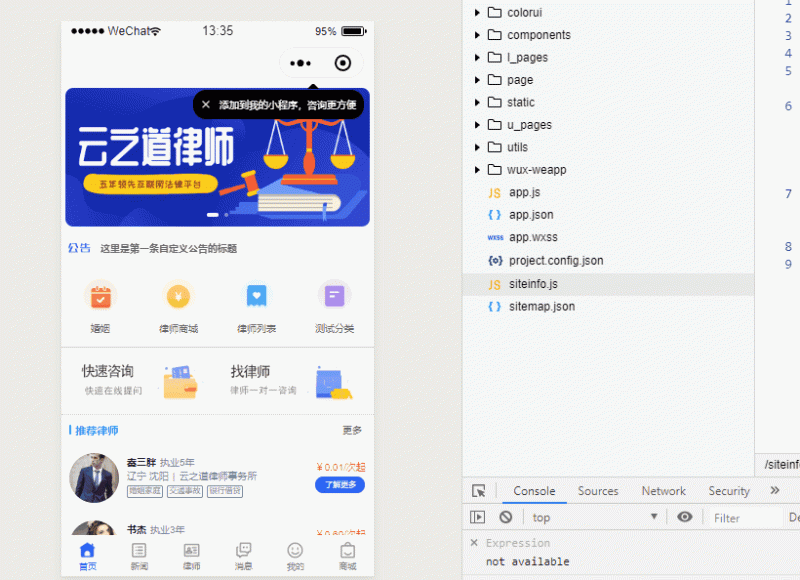Click the capsule exit circle icon
The image size is (800, 580).
[x=343, y=63]
